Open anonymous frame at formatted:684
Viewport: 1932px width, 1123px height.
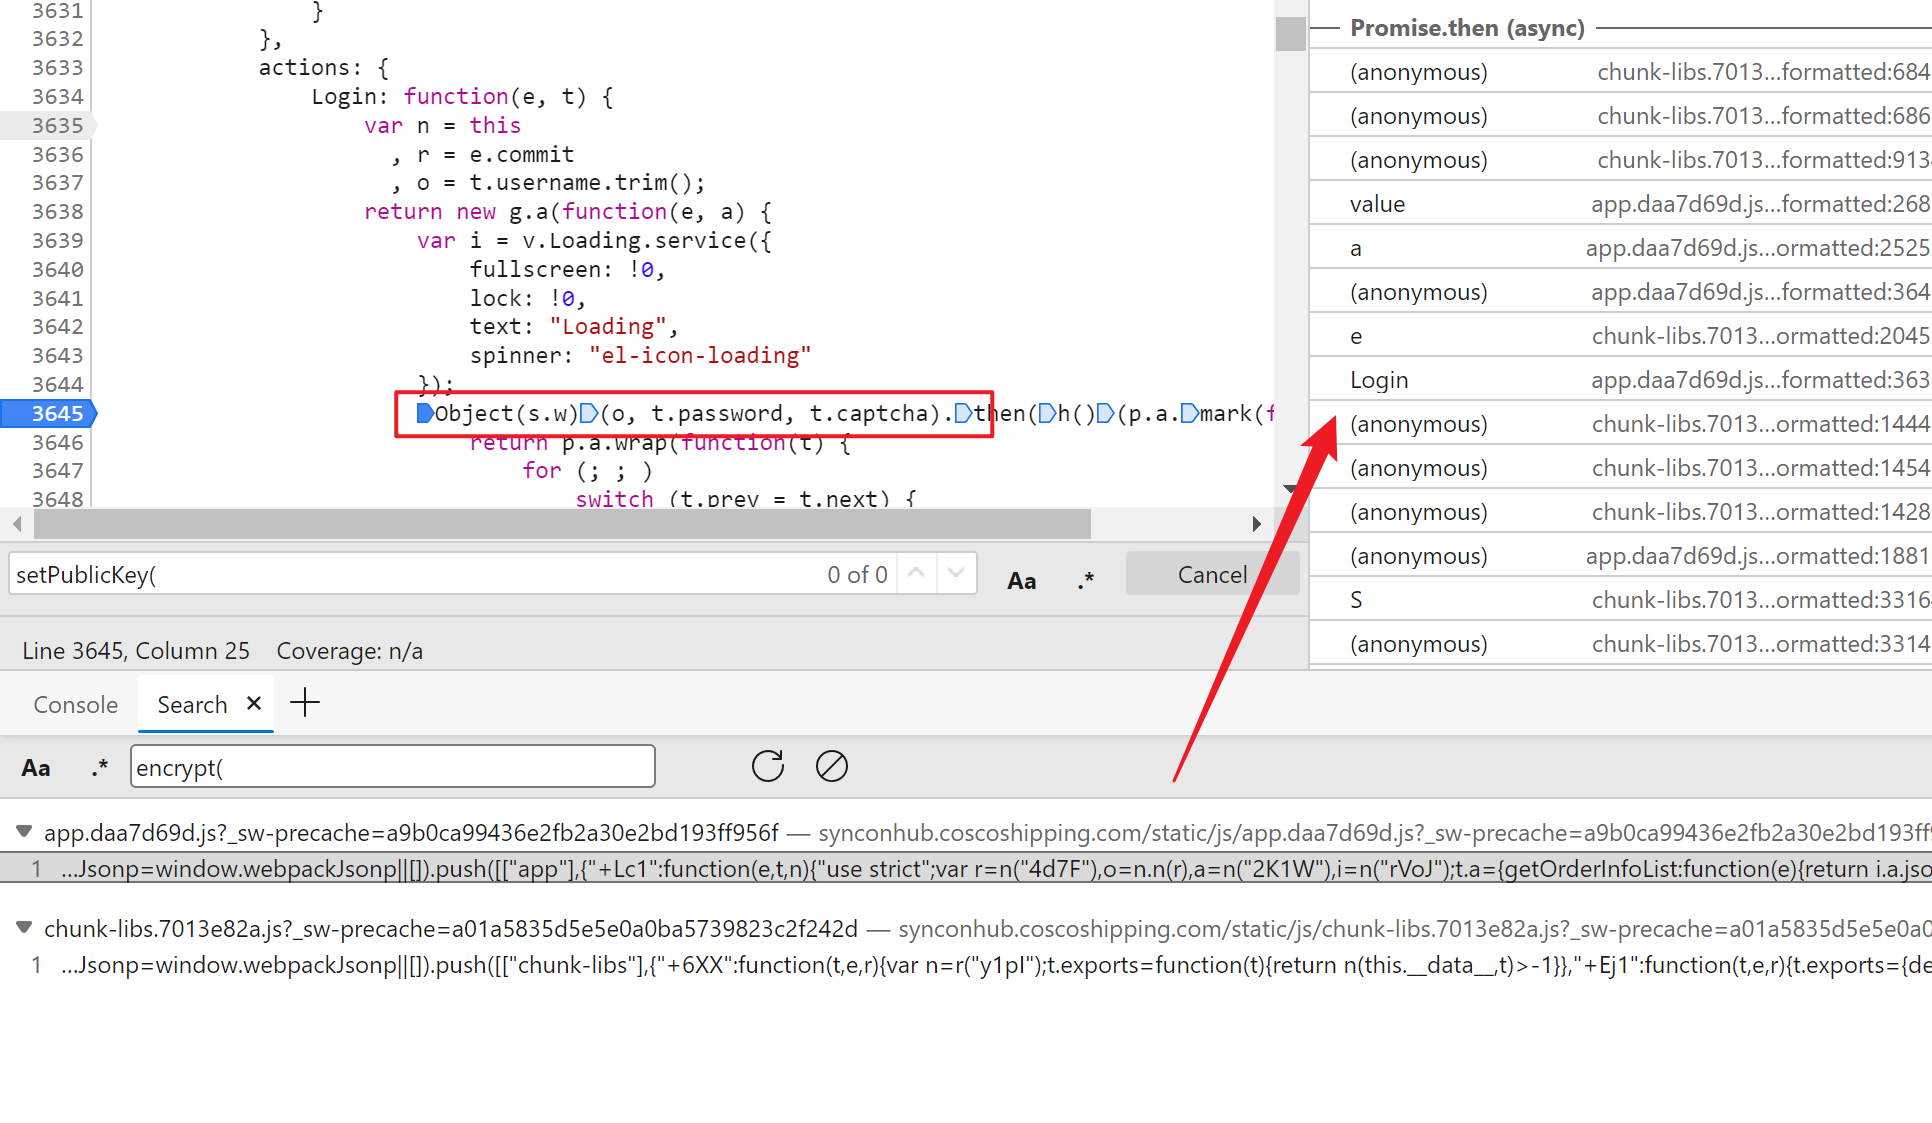pyautogui.click(x=1620, y=72)
